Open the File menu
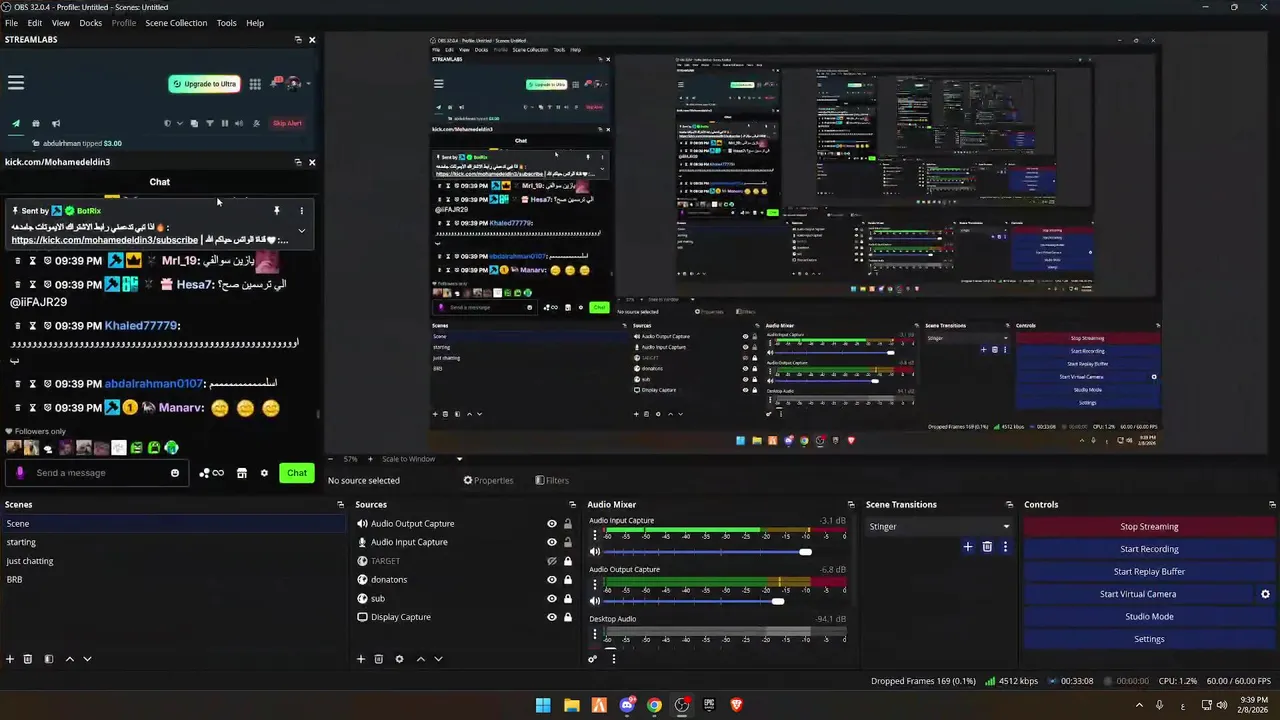1280x720 pixels. pyautogui.click(x=11, y=23)
